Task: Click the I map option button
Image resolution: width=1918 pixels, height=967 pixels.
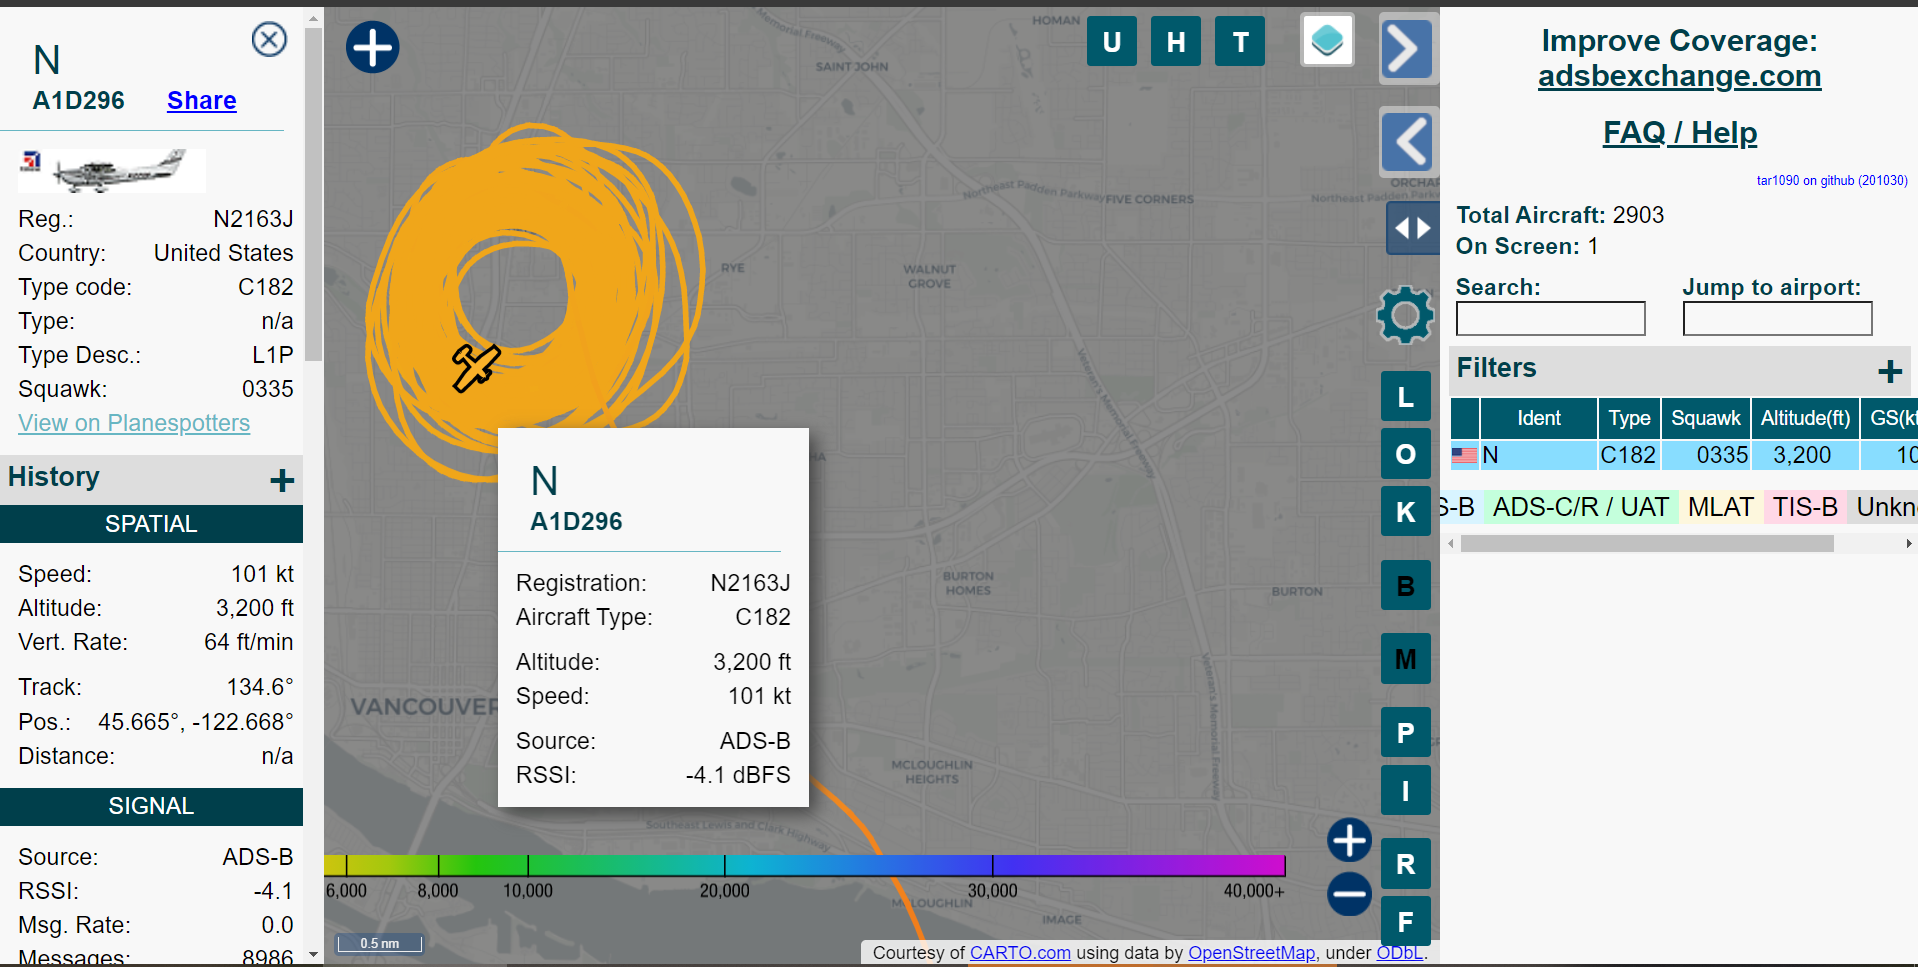Action: (x=1405, y=791)
